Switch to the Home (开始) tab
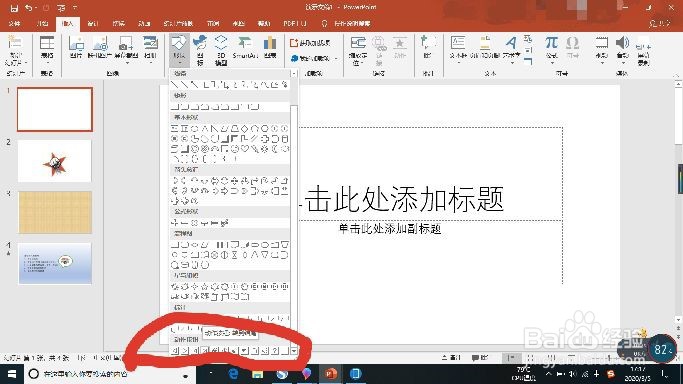 point(42,24)
